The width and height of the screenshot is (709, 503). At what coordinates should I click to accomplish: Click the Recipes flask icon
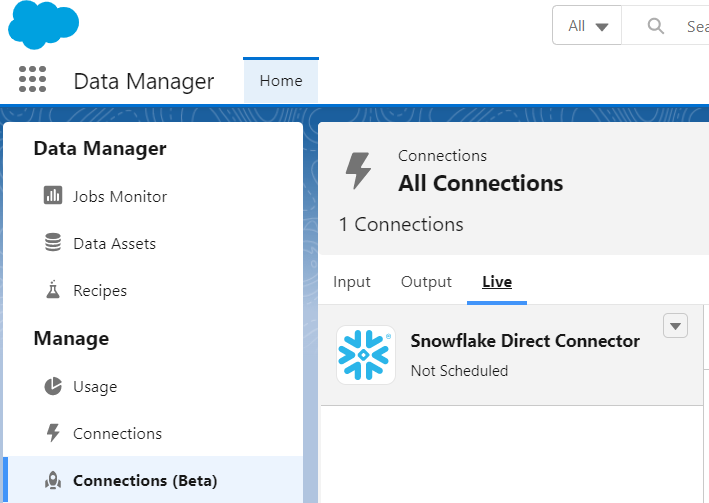pyautogui.click(x=53, y=291)
